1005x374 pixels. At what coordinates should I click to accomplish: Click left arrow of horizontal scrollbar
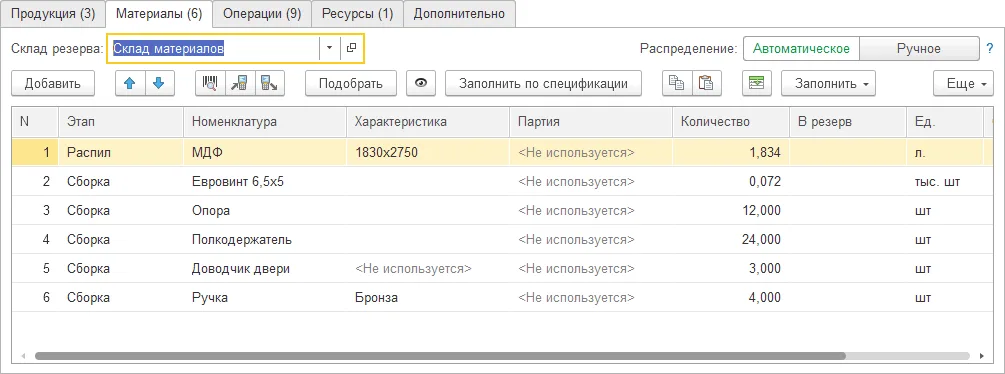24,355
